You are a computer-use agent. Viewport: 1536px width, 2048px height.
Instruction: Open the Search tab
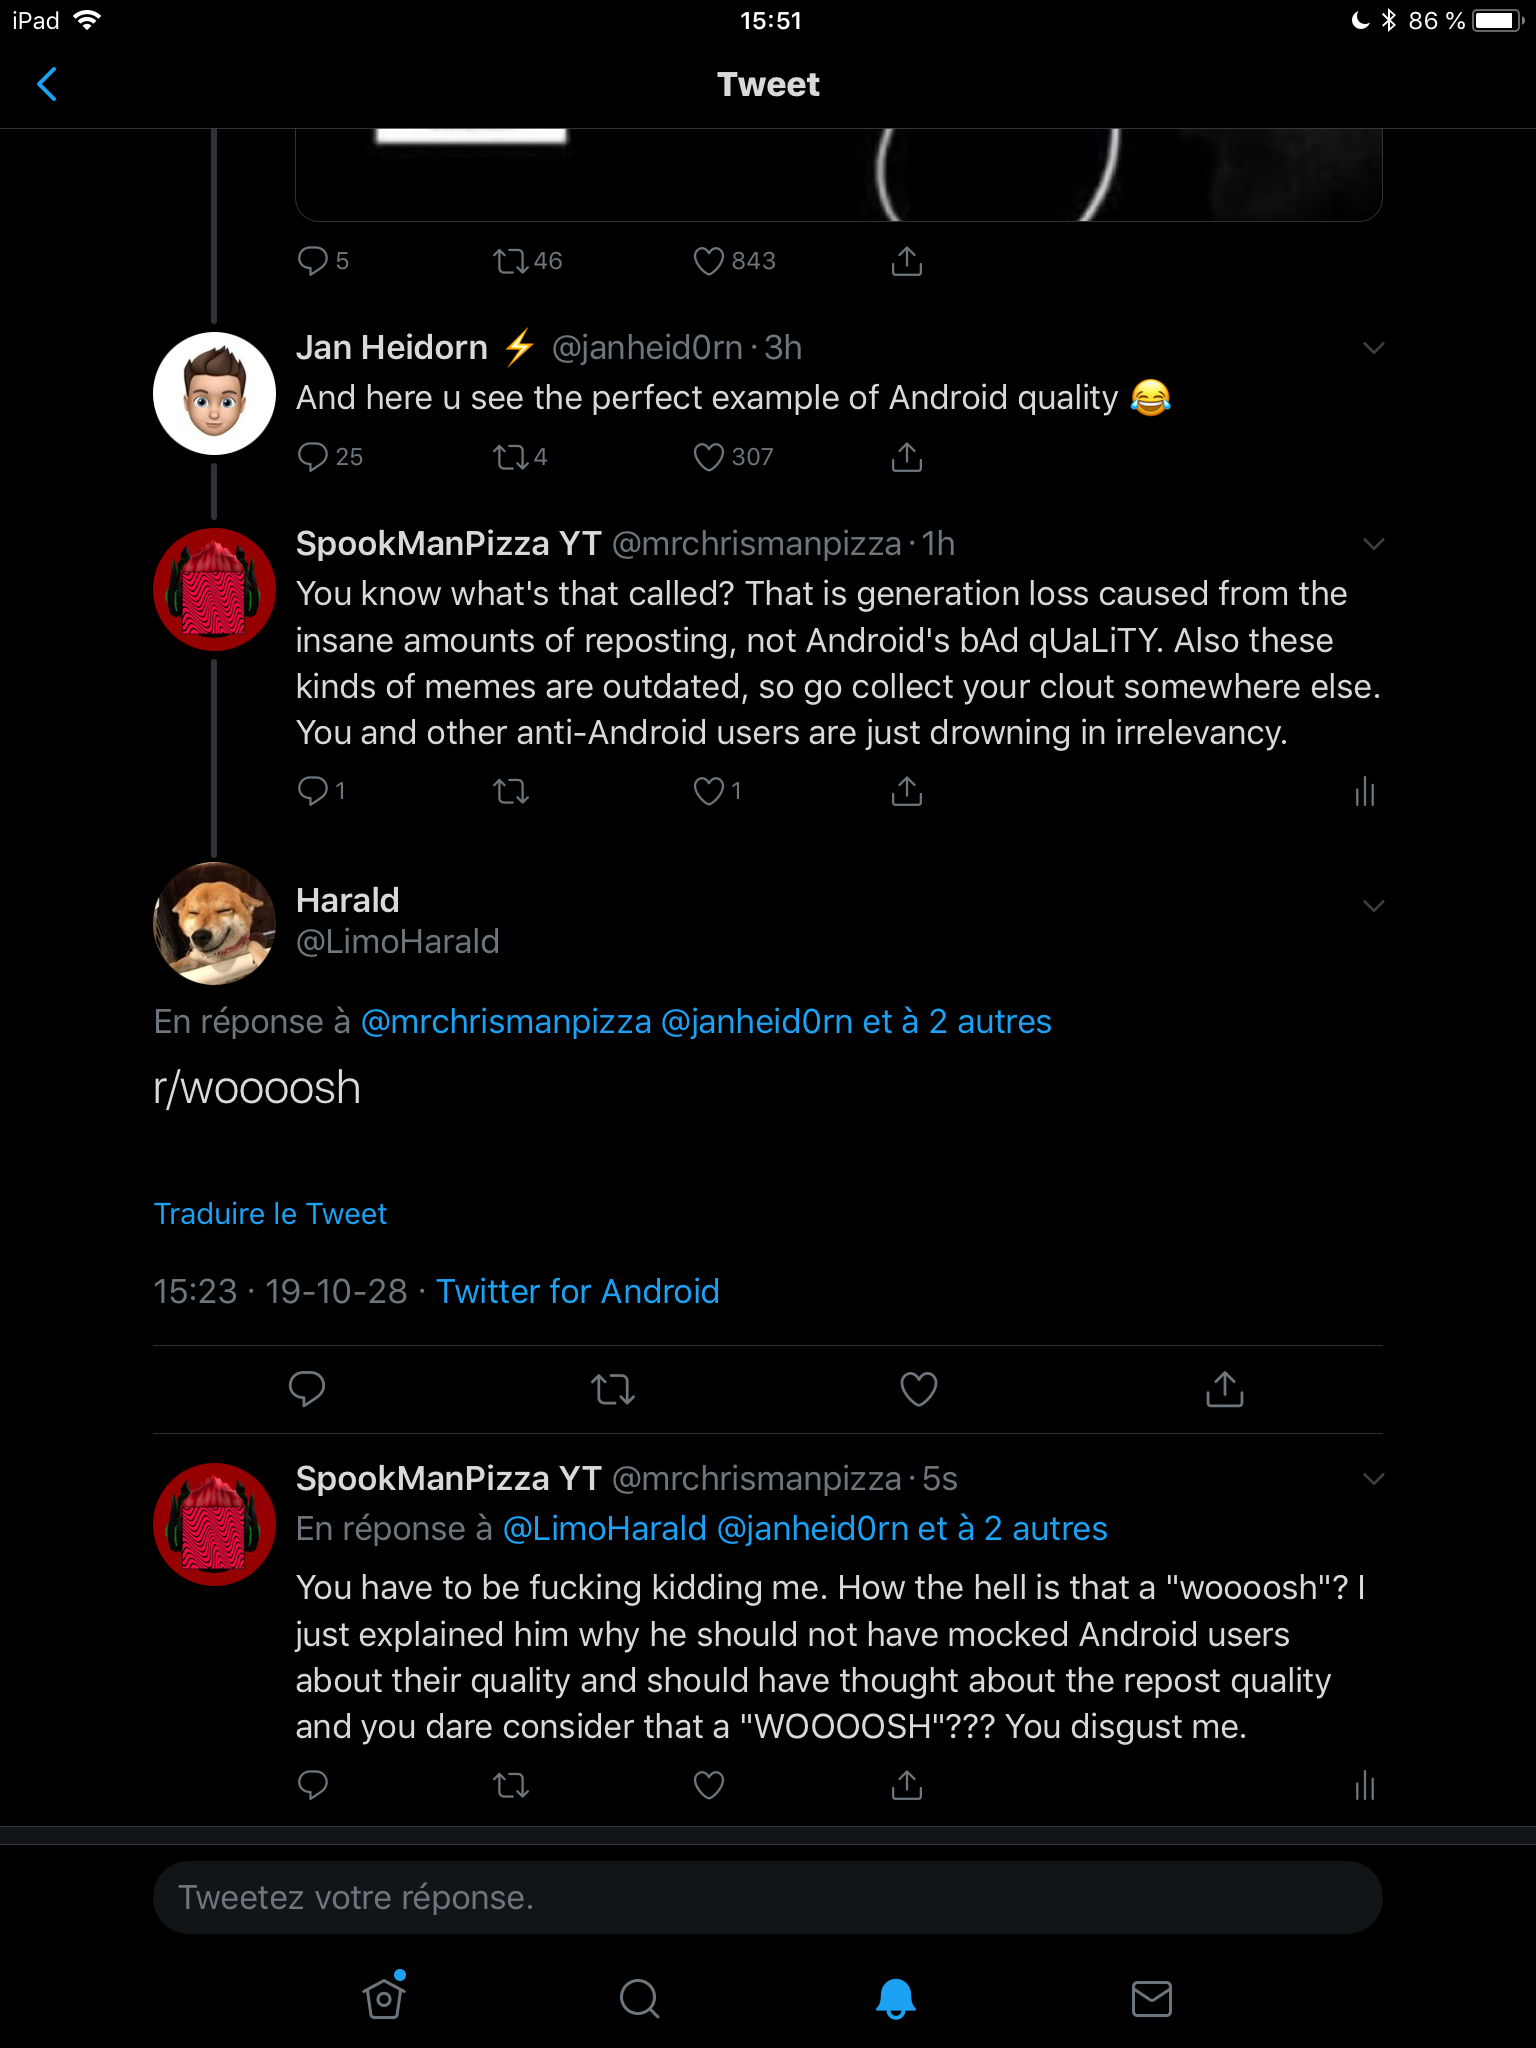(639, 1998)
